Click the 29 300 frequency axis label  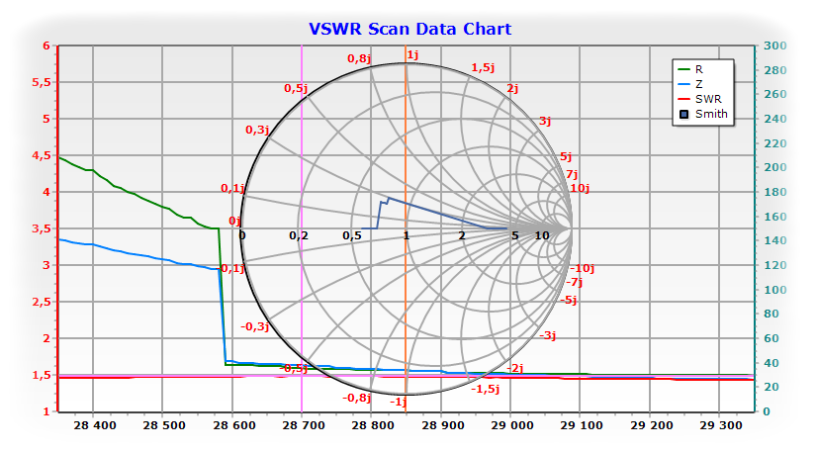tap(721, 425)
